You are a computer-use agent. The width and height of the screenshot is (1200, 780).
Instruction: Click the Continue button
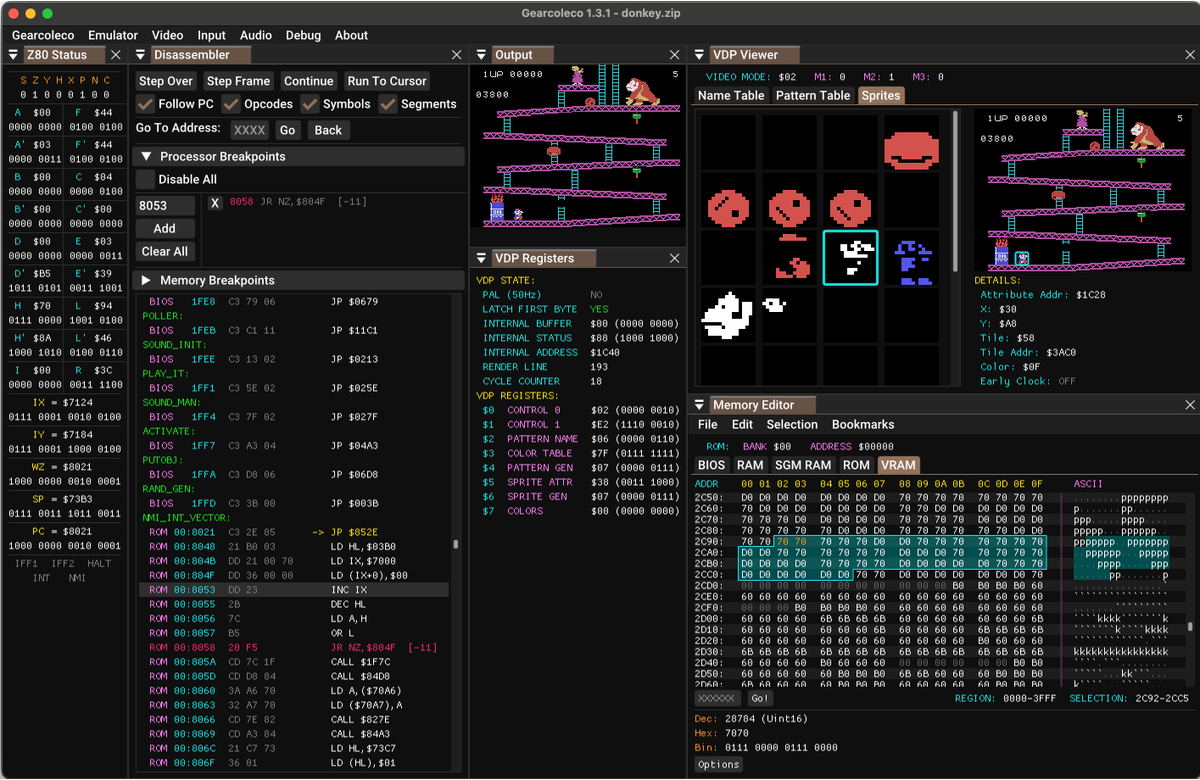click(308, 81)
